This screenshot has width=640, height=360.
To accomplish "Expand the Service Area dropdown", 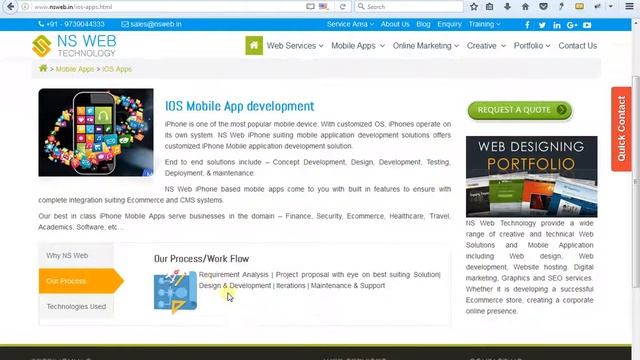I will (x=350, y=24).
